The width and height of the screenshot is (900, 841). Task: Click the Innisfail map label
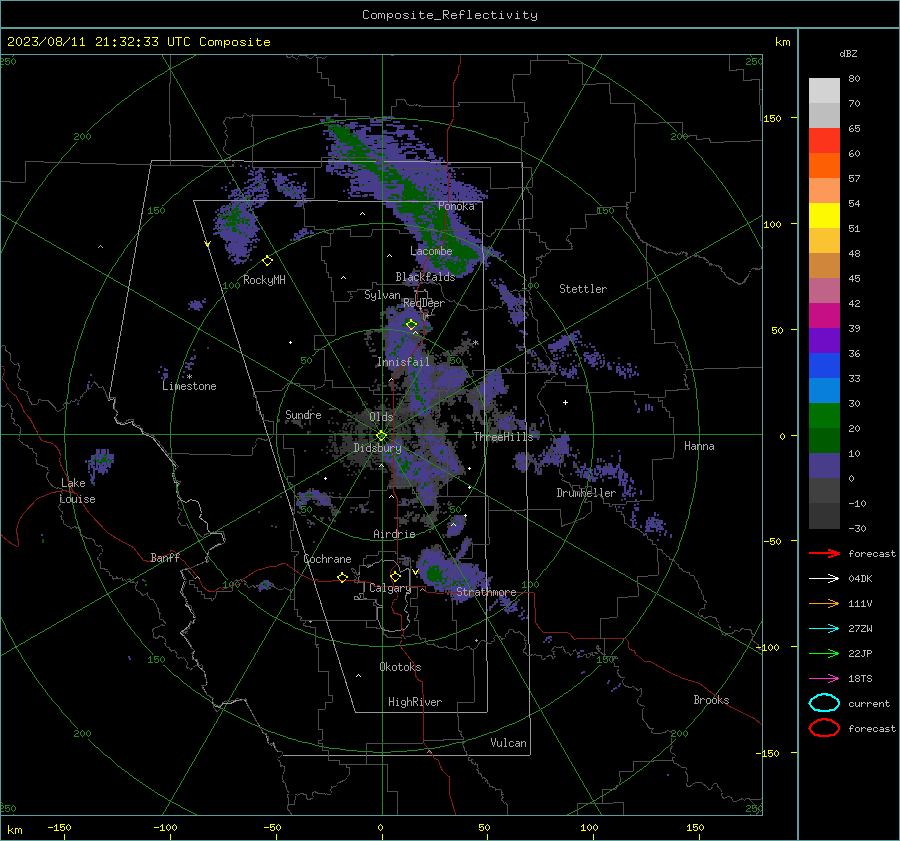403,362
